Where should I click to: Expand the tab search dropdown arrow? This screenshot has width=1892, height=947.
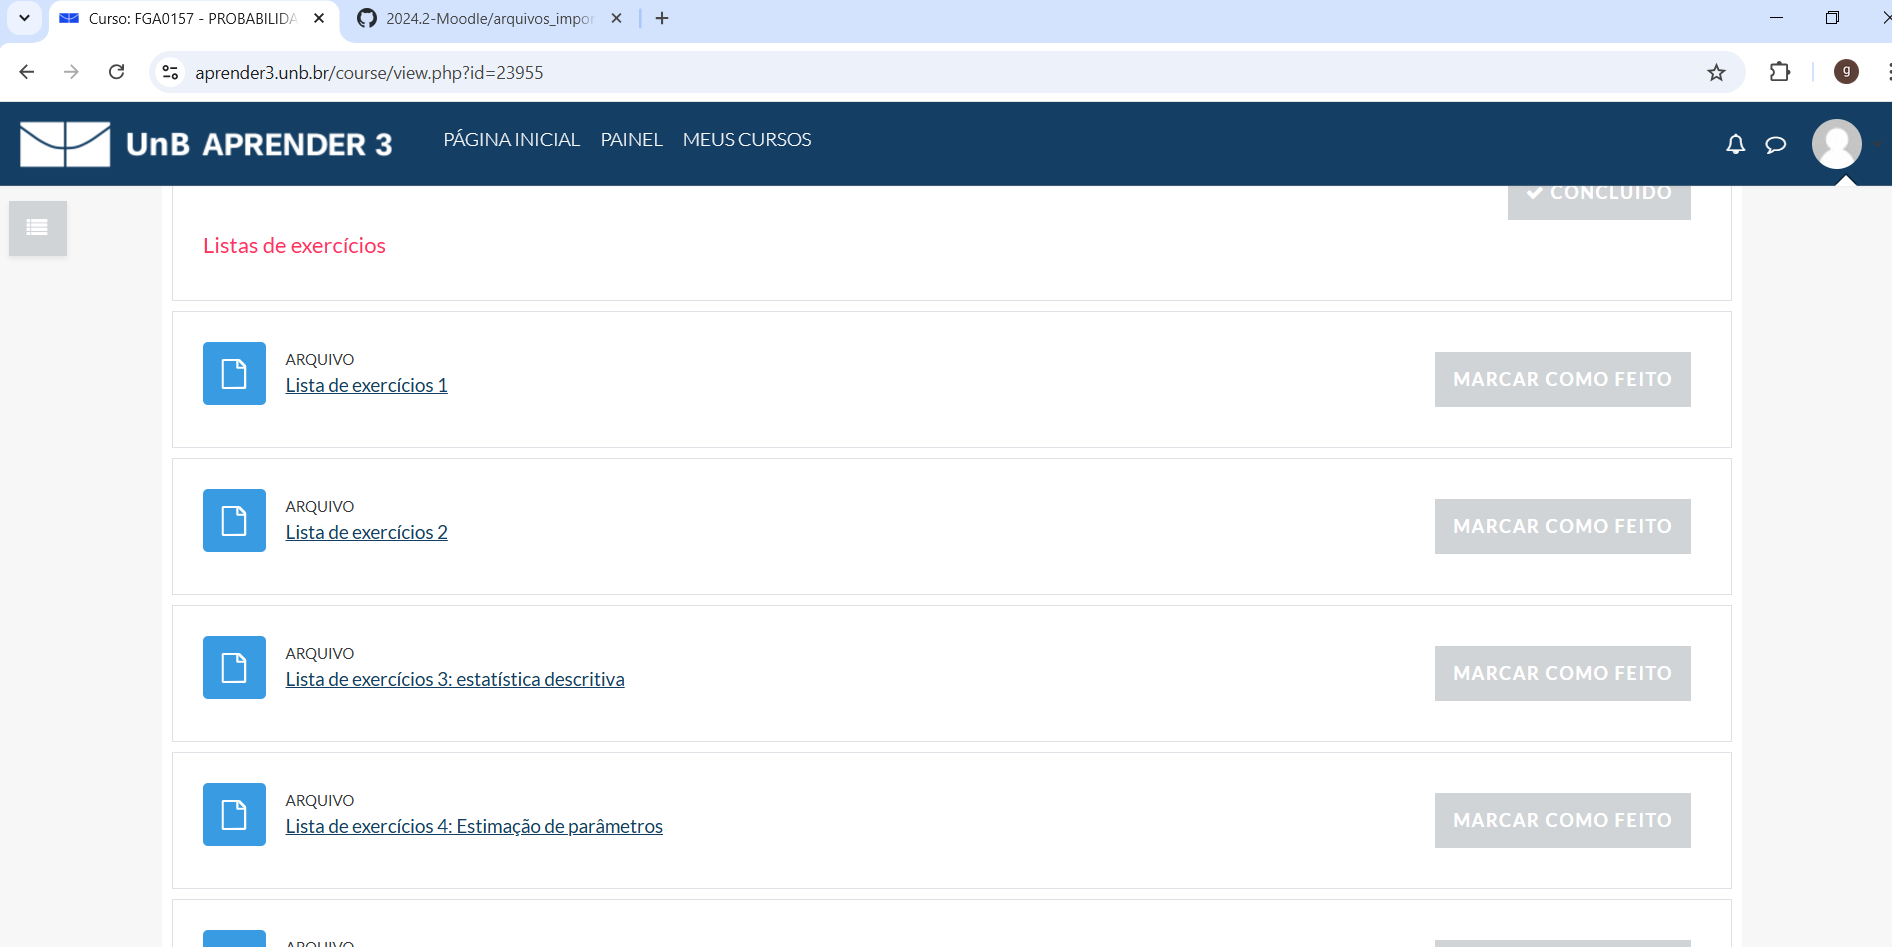[x=24, y=18]
